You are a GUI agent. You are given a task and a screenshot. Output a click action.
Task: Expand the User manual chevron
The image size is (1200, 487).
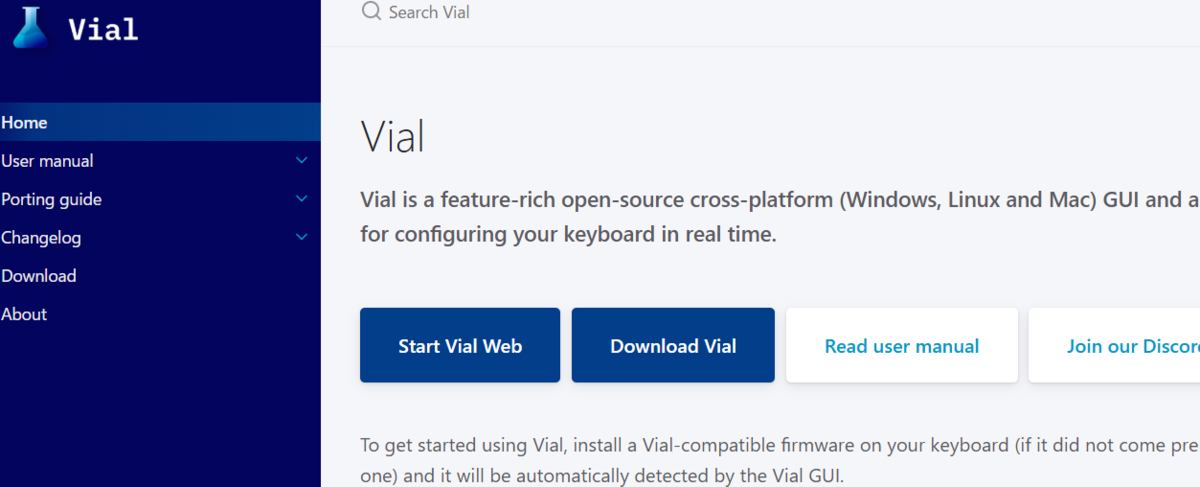pyautogui.click(x=302, y=160)
